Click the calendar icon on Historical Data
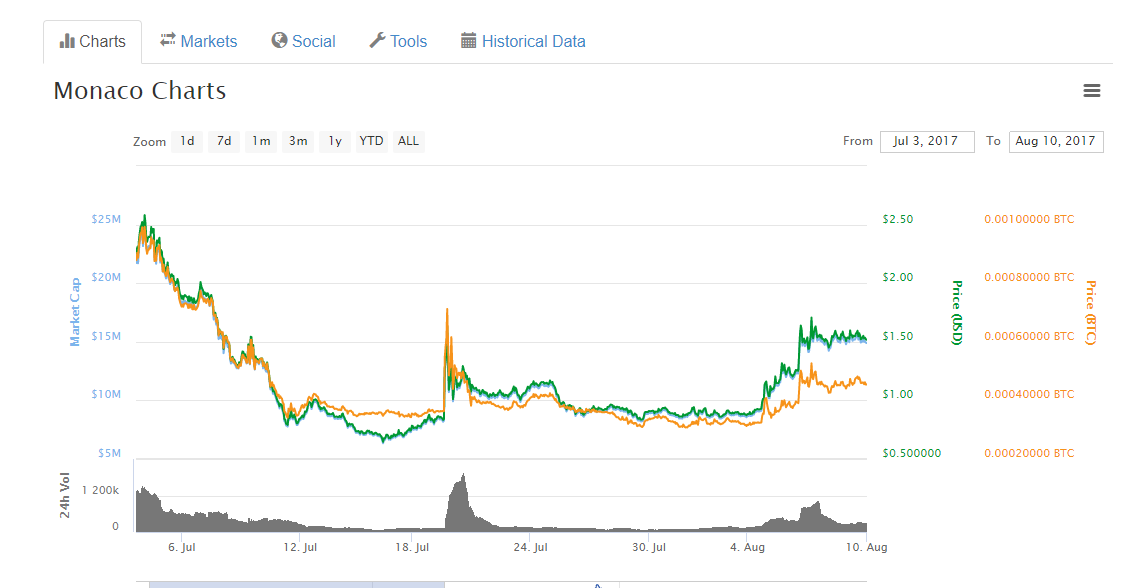This screenshot has height=588, width=1141. [466, 41]
